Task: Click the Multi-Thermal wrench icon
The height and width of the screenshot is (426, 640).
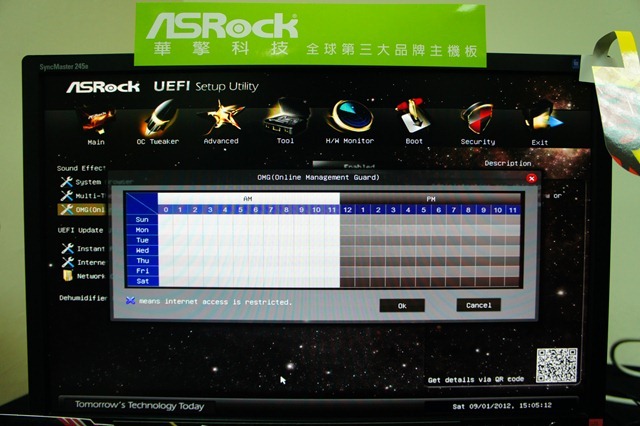Action: click(x=66, y=195)
